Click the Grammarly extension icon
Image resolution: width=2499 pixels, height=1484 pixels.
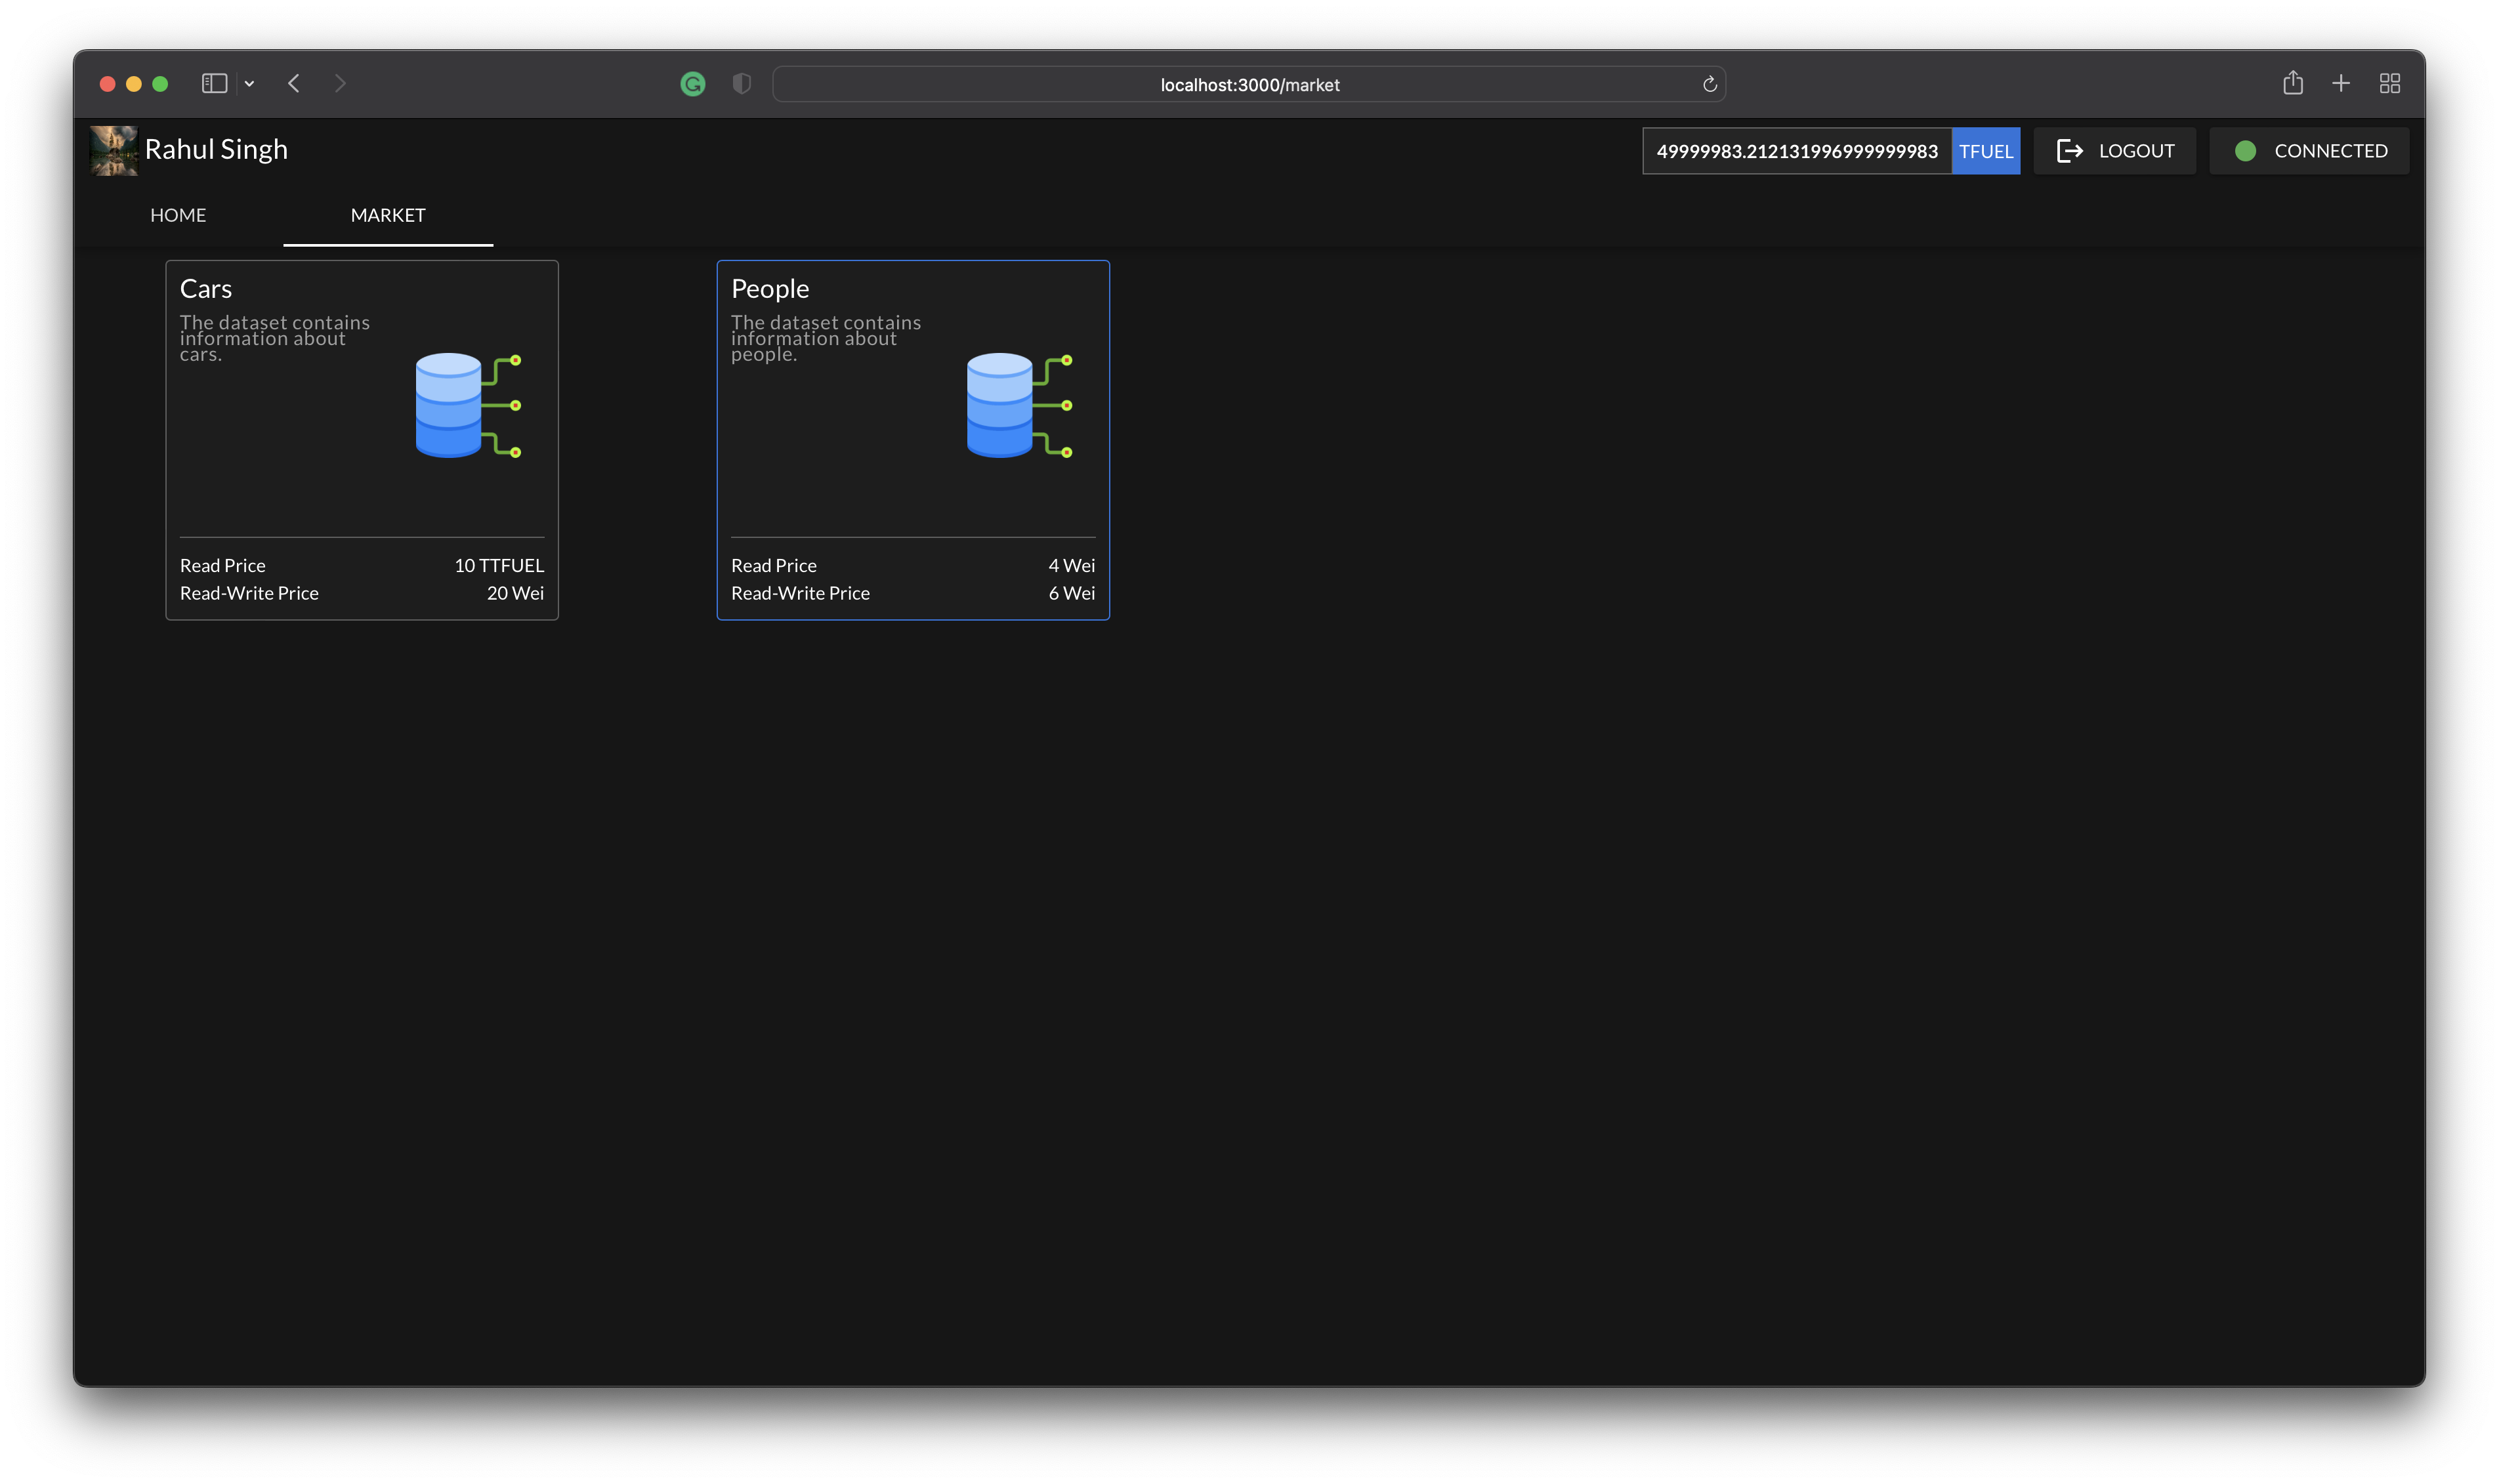[692, 84]
